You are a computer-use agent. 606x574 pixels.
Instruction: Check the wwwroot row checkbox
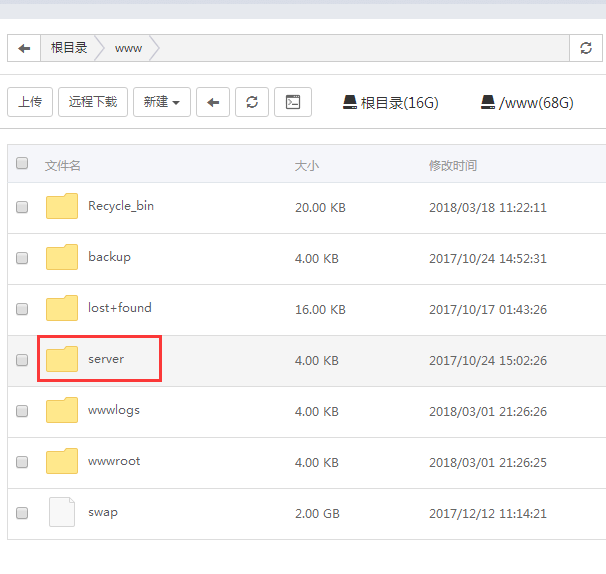(x=22, y=462)
